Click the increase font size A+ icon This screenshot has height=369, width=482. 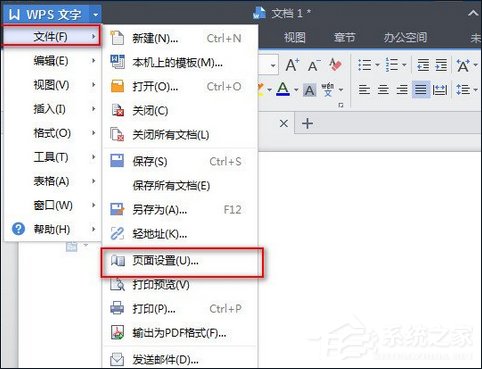292,65
